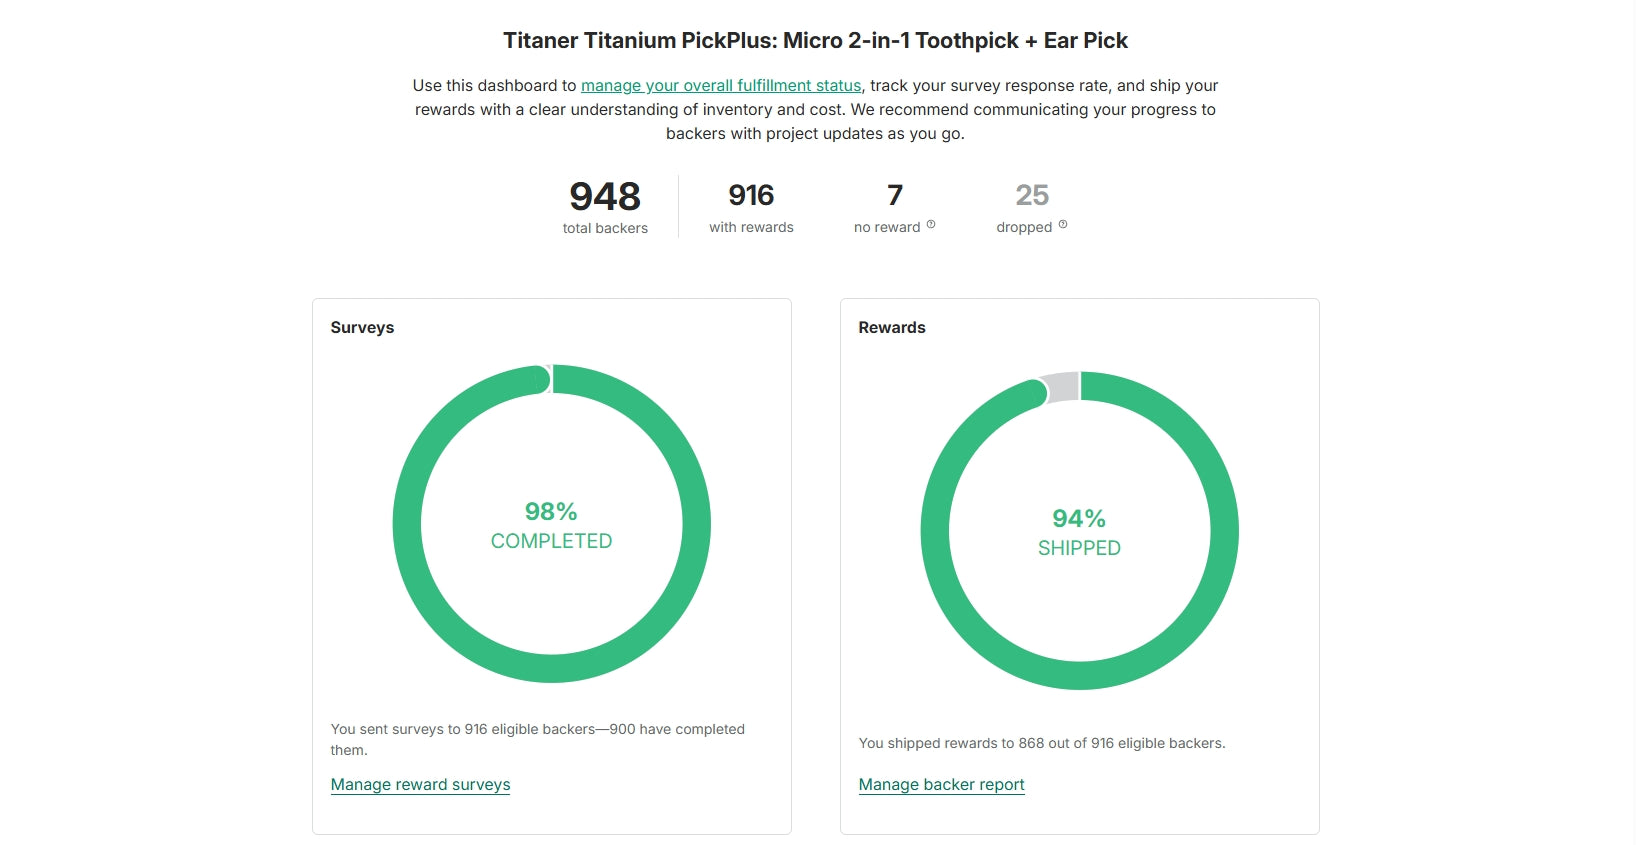Select the "94% SHIPPED" label
The height and width of the screenshot is (845, 1636).
pos(1079,533)
